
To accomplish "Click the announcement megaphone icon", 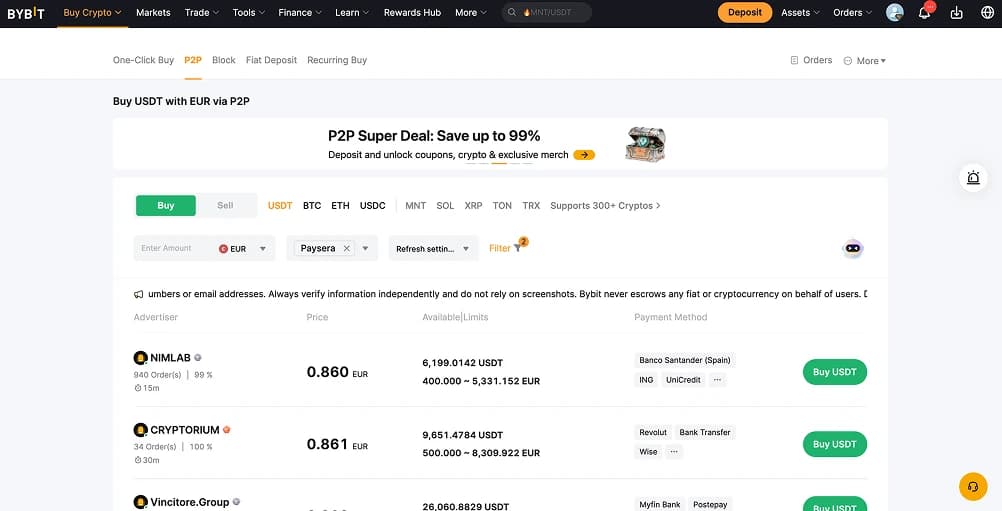I will pos(138,294).
